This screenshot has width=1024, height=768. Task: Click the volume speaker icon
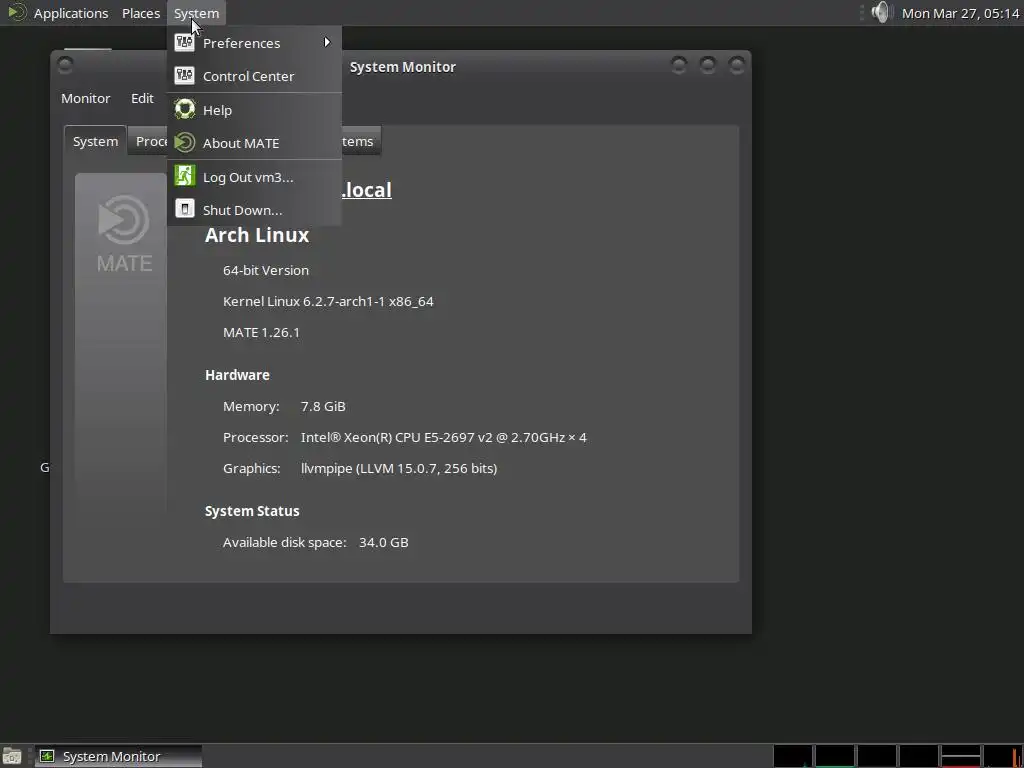click(881, 12)
